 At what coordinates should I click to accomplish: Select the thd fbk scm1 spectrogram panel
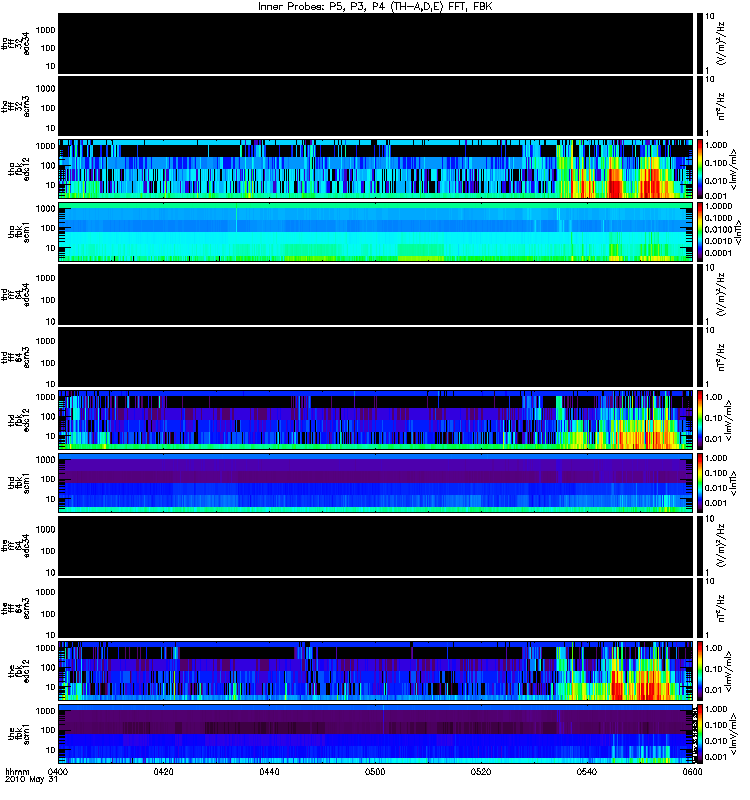click(376, 483)
